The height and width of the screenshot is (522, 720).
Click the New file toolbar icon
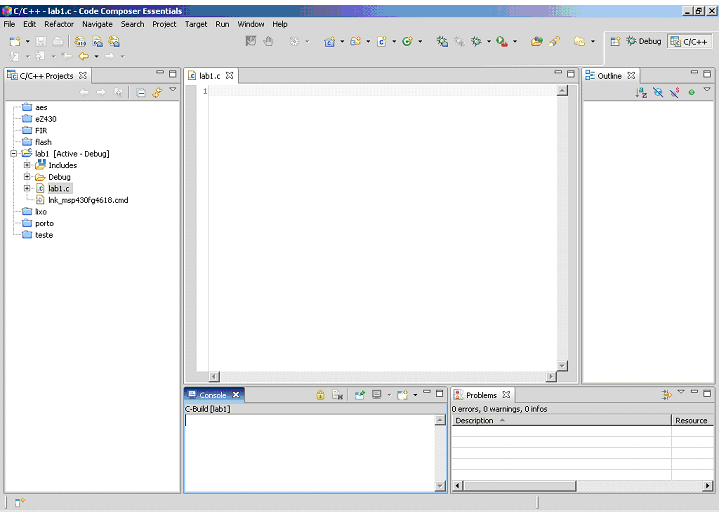(x=15, y=42)
